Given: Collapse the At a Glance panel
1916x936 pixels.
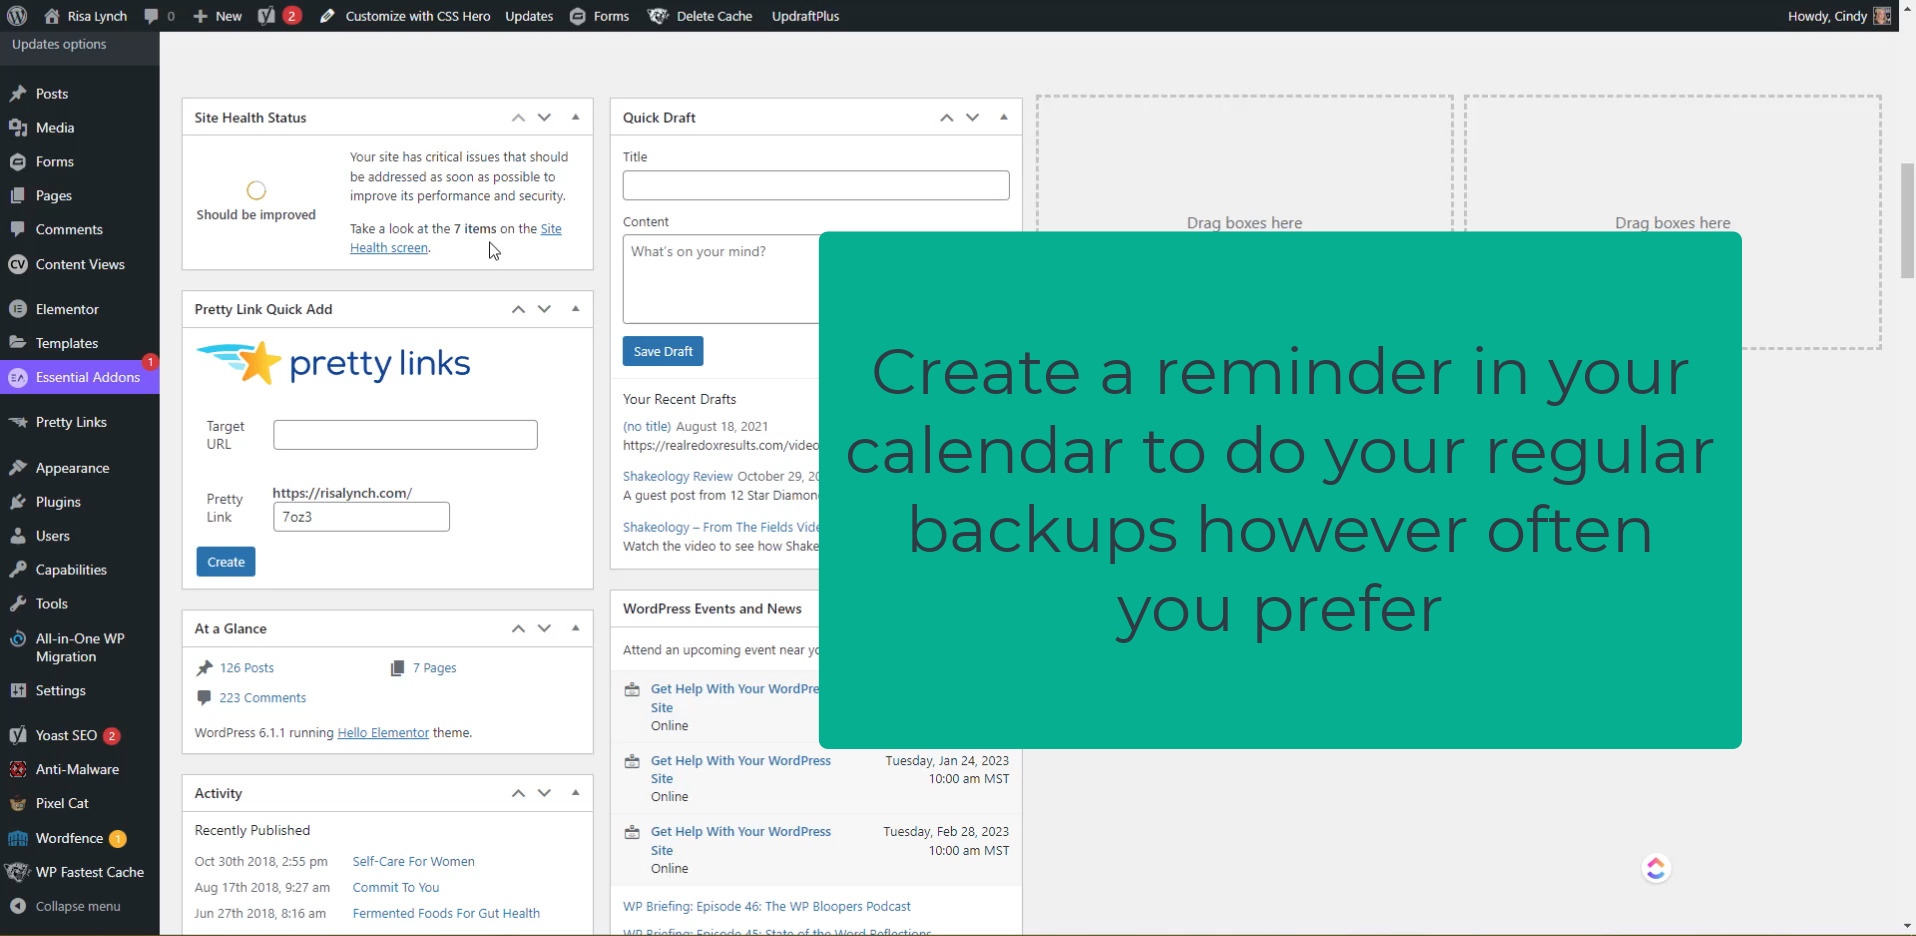Looking at the screenshot, I should (575, 628).
